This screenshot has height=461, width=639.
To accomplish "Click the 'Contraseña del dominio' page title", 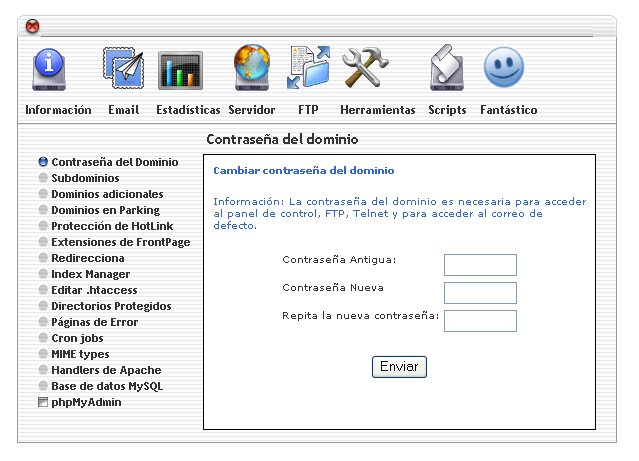I will pos(282,139).
